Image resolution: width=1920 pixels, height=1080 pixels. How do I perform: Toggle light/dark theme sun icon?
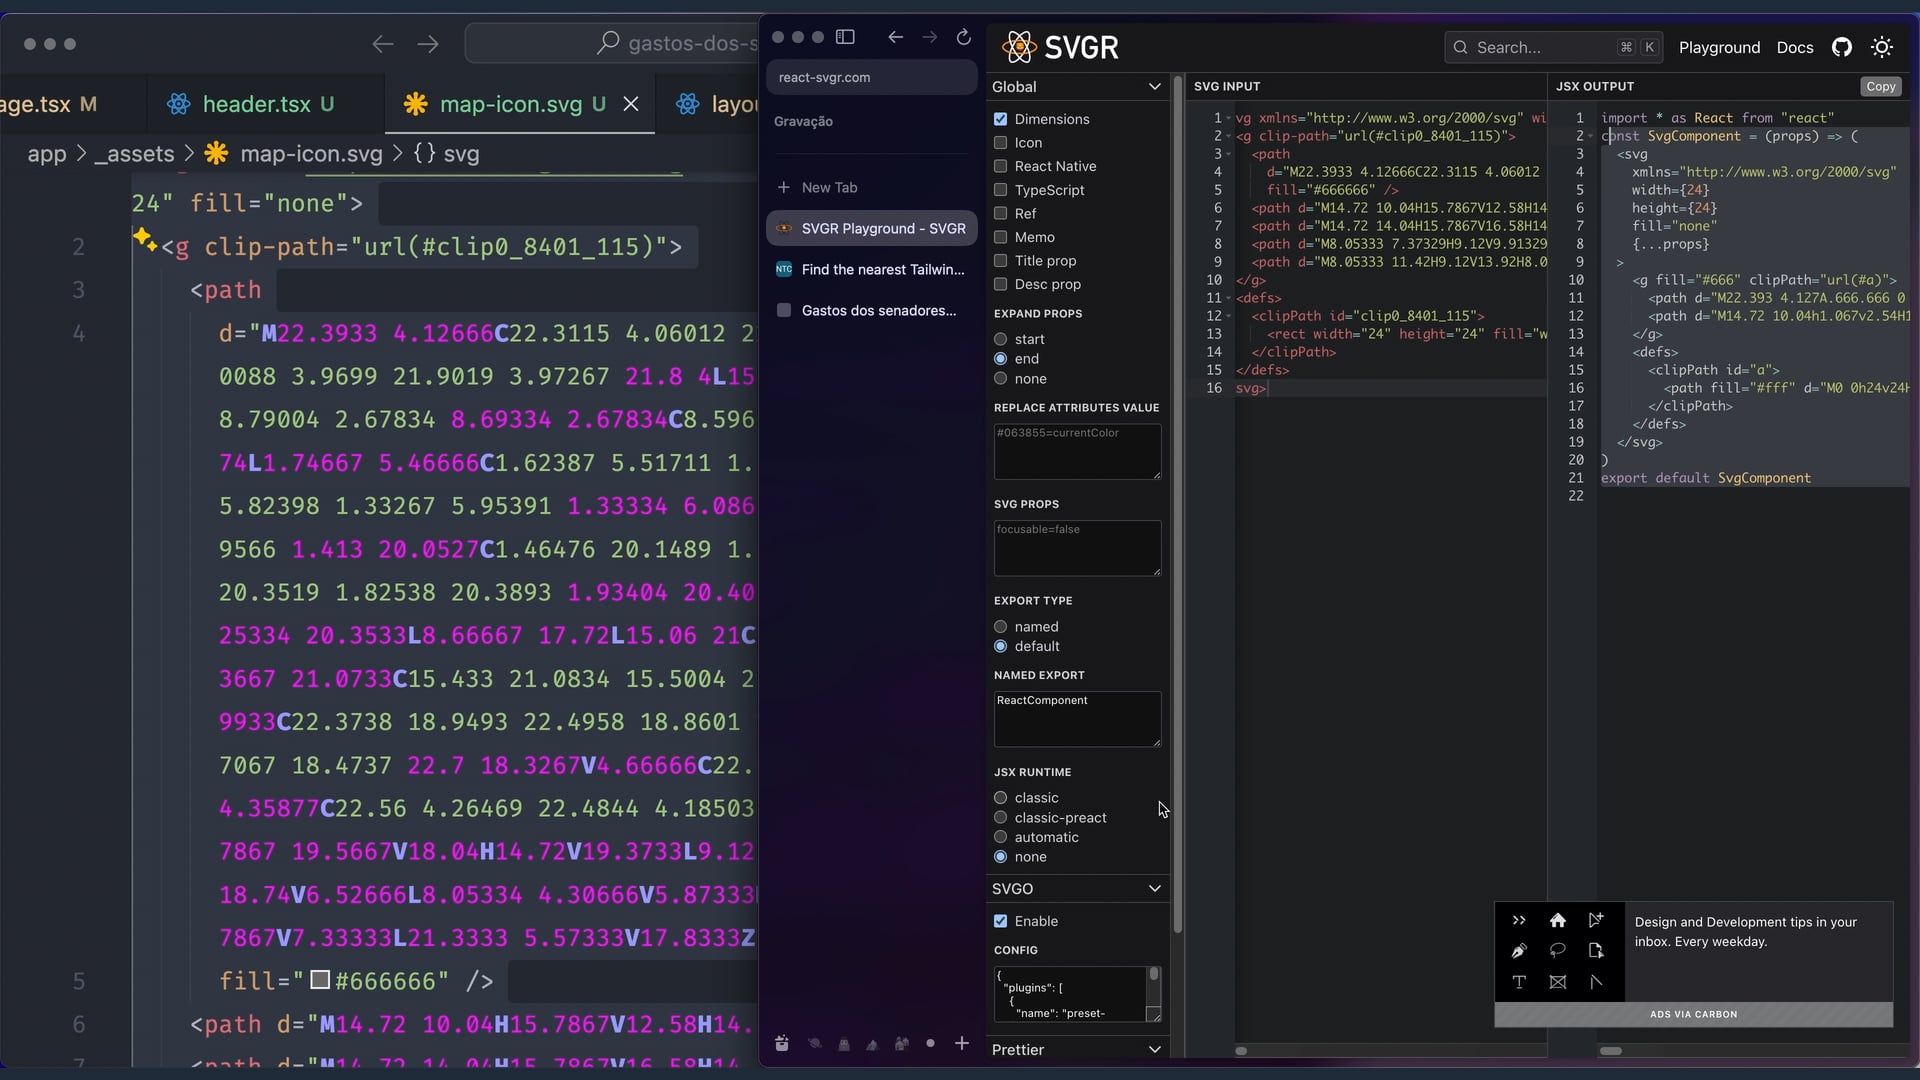[1882, 47]
